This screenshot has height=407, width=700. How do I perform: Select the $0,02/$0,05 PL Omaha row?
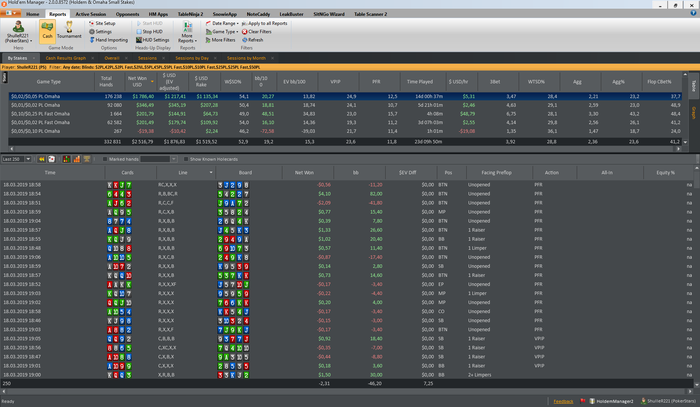tap(345, 96)
